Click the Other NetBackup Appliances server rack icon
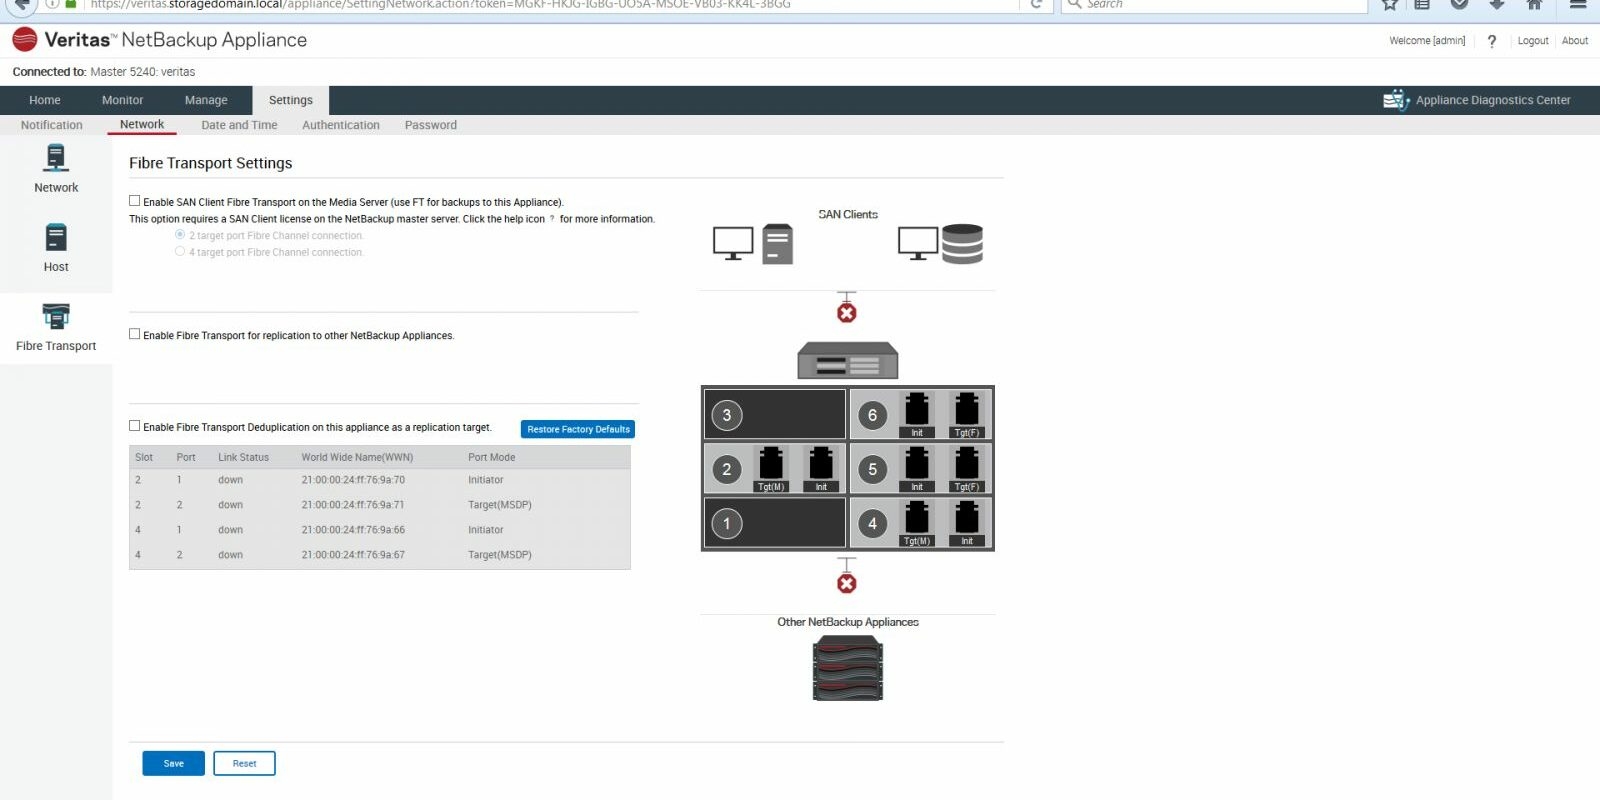The image size is (1600, 800). [848, 669]
